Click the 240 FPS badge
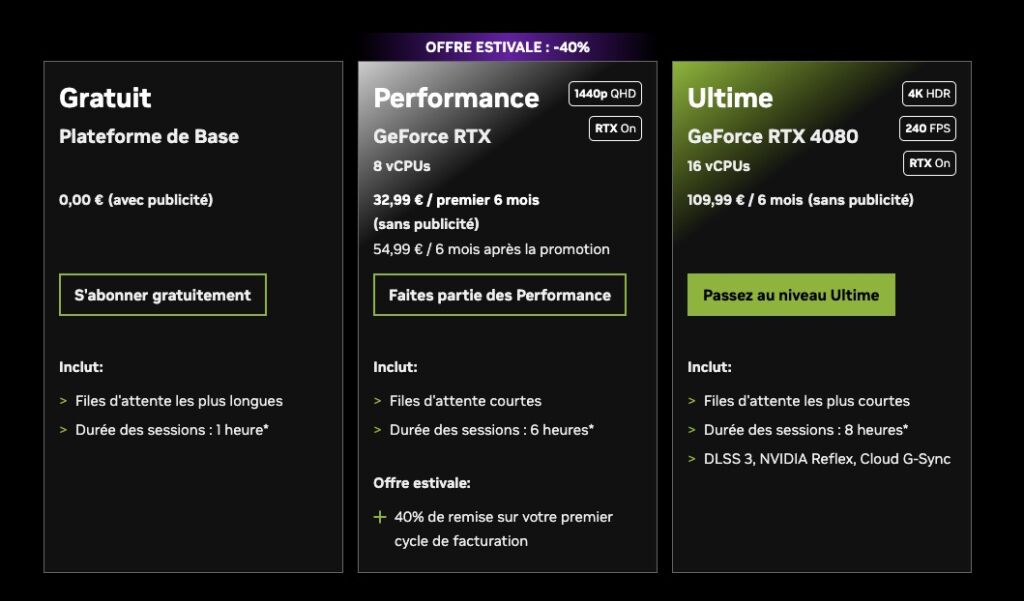 pyautogui.click(x=929, y=128)
